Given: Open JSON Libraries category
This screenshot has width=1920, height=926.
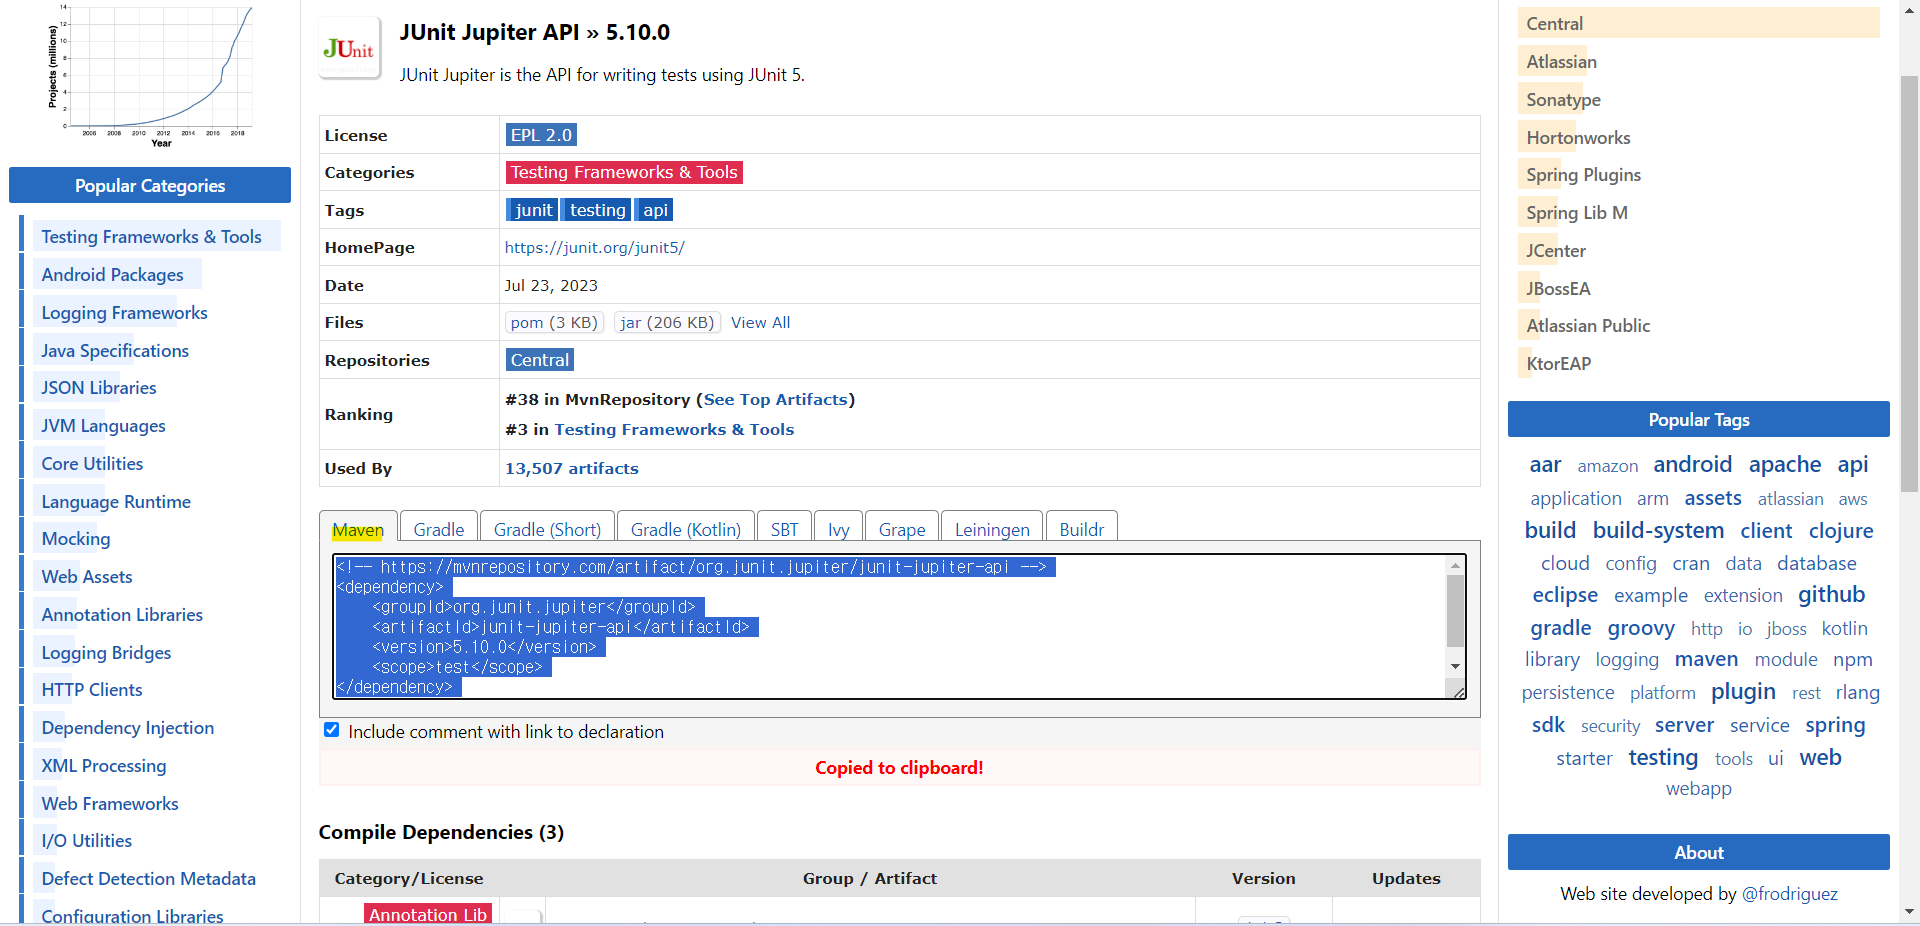Looking at the screenshot, I should 99,387.
